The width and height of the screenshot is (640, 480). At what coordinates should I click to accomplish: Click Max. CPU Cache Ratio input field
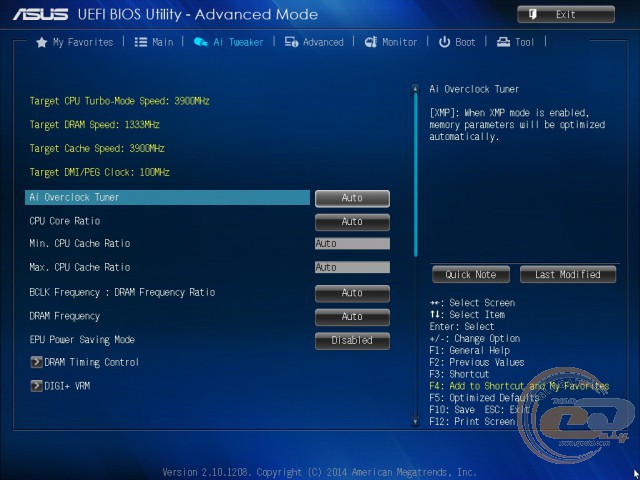coord(352,267)
